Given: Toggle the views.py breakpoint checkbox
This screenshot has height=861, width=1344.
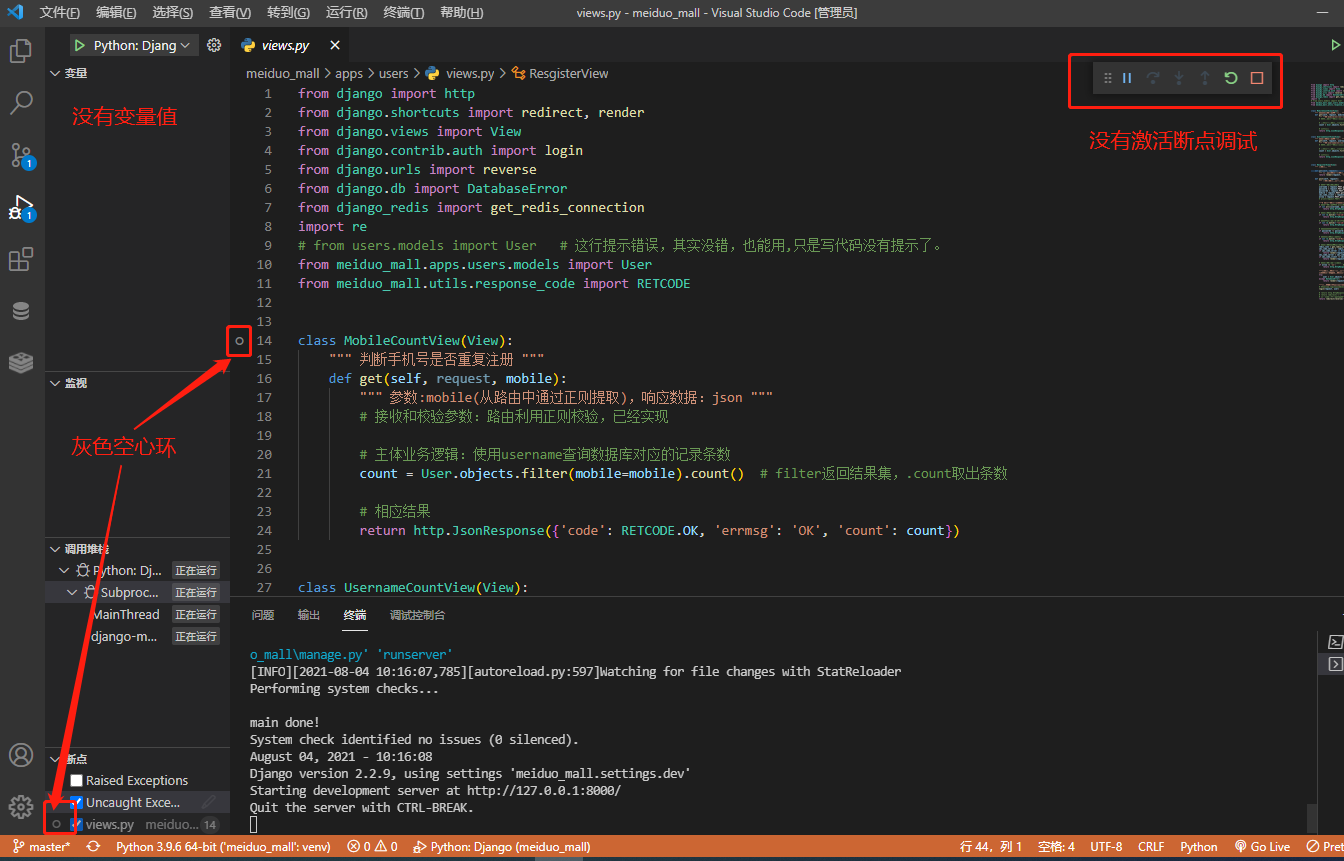Looking at the screenshot, I should pyautogui.click(x=76, y=824).
